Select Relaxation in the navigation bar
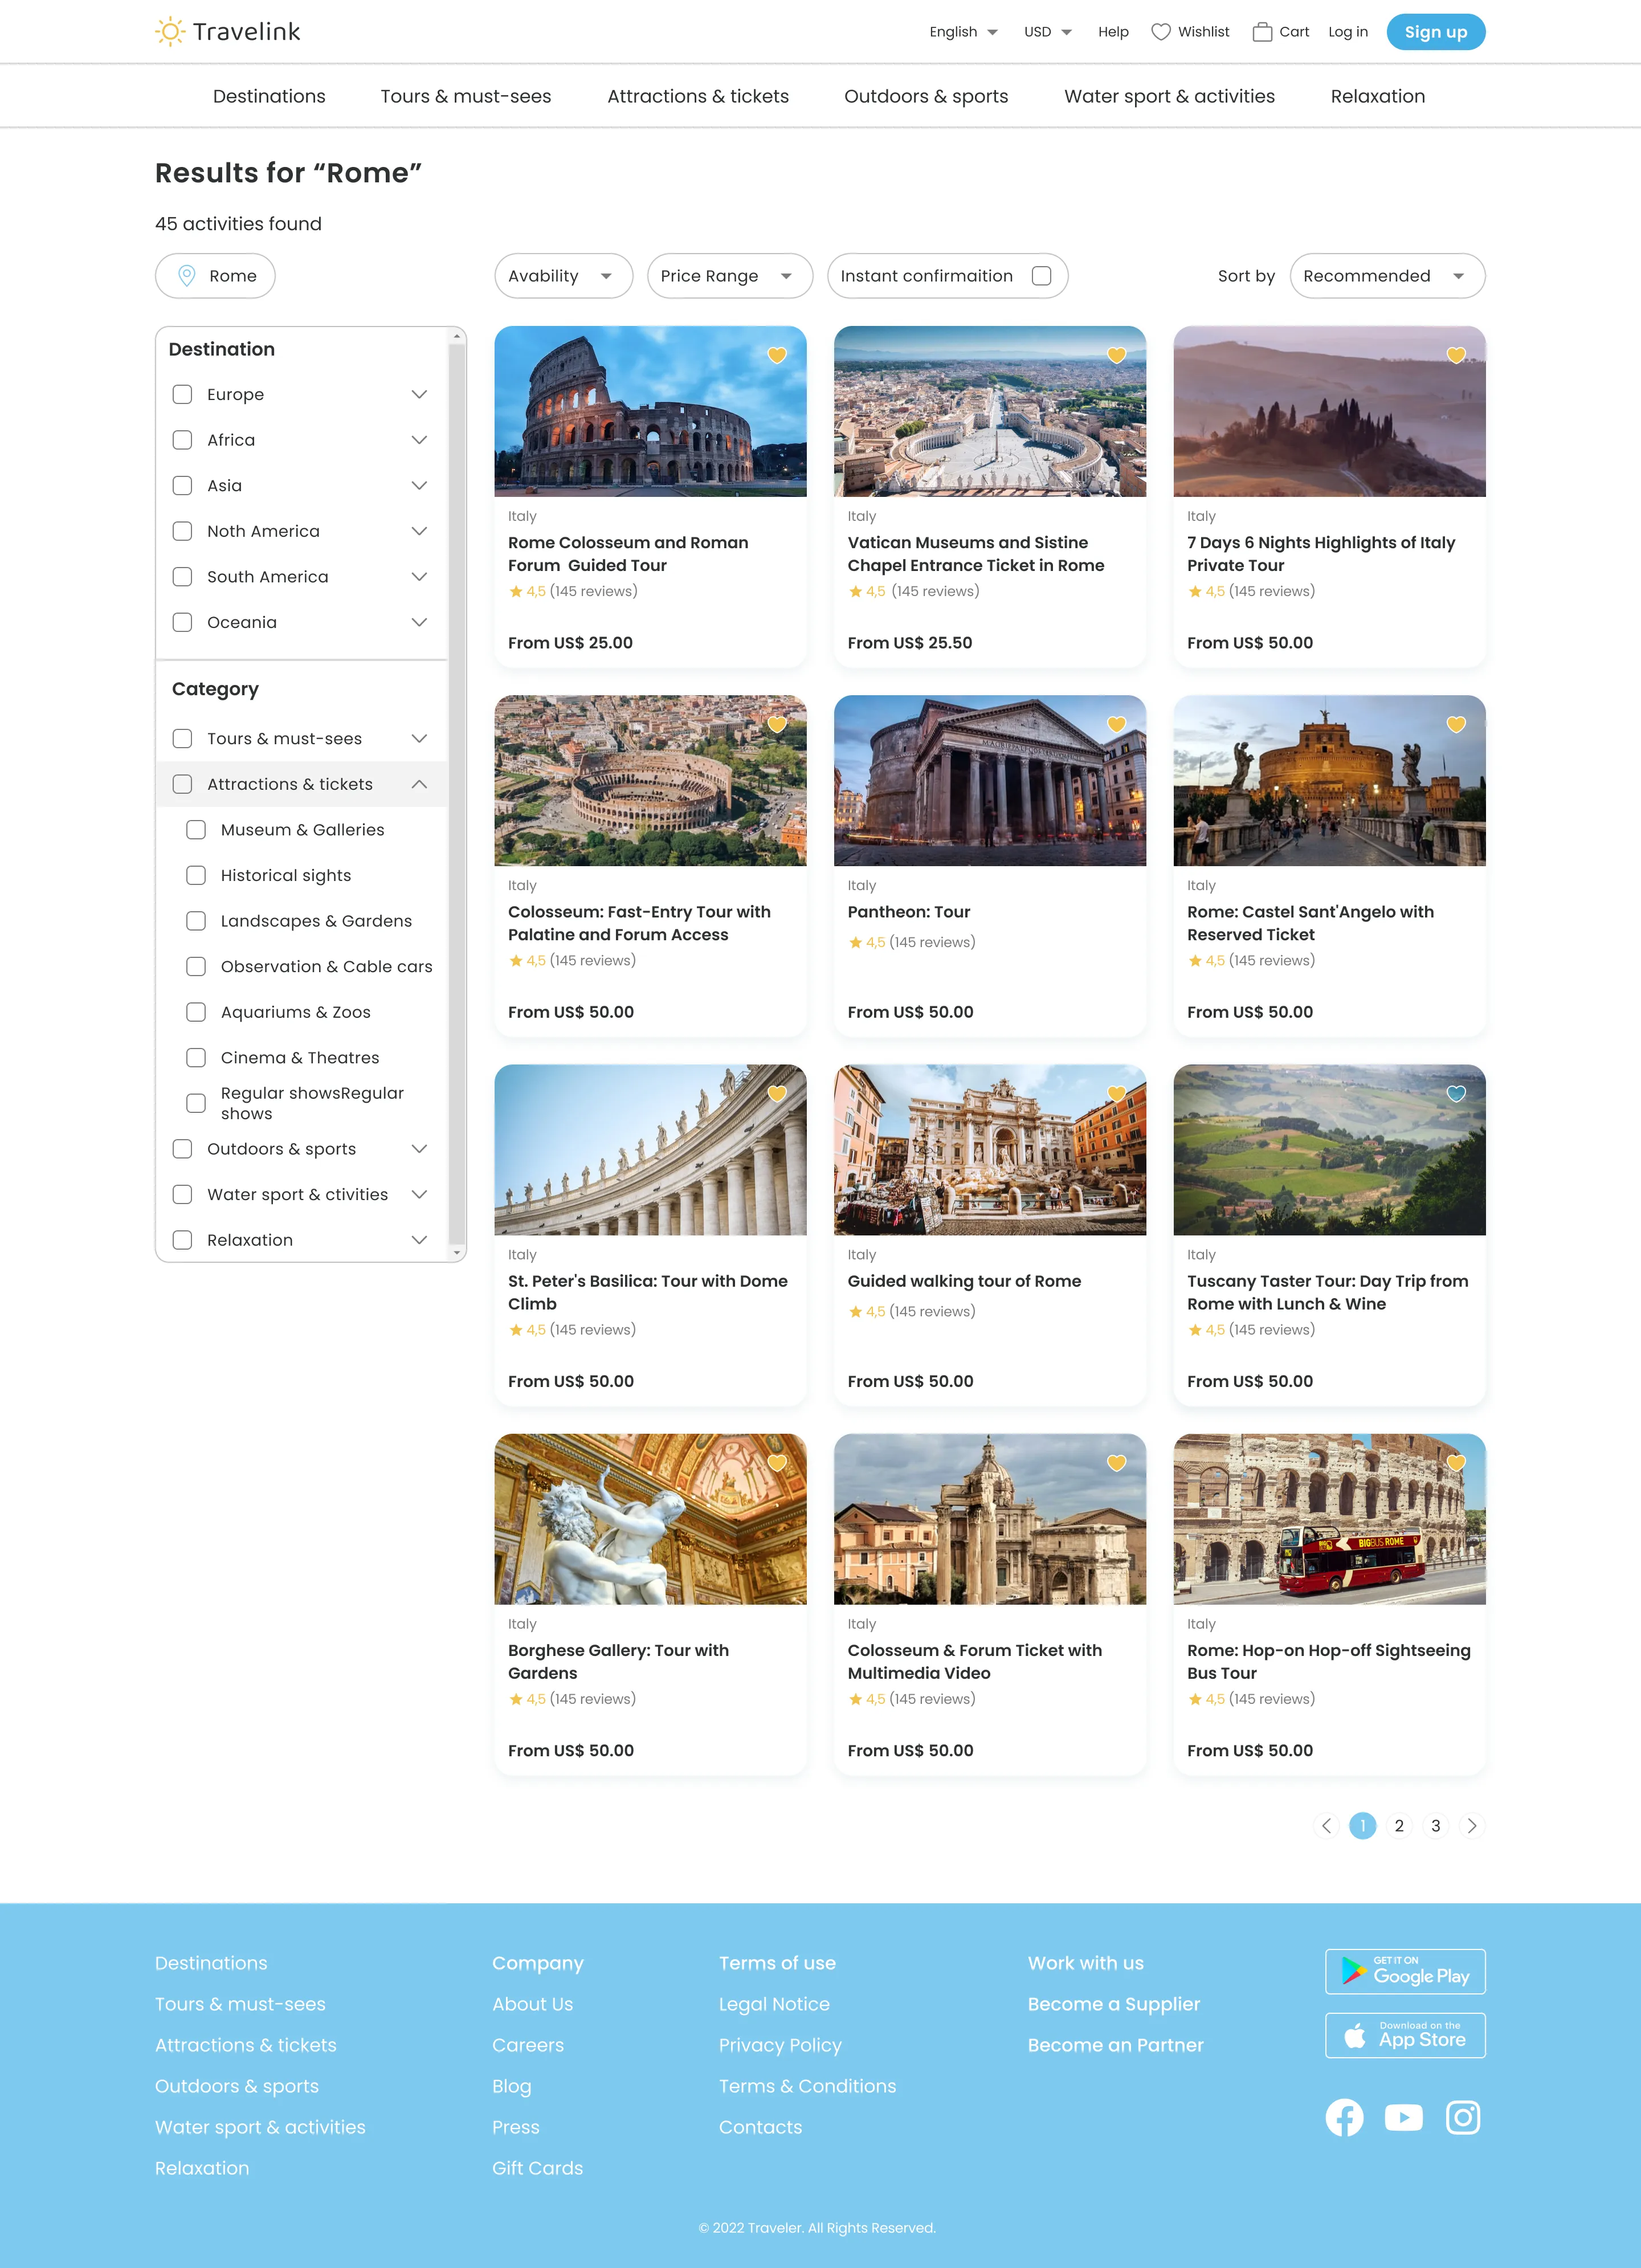Viewport: 1641px width, 2268px height. [1377, 96]
